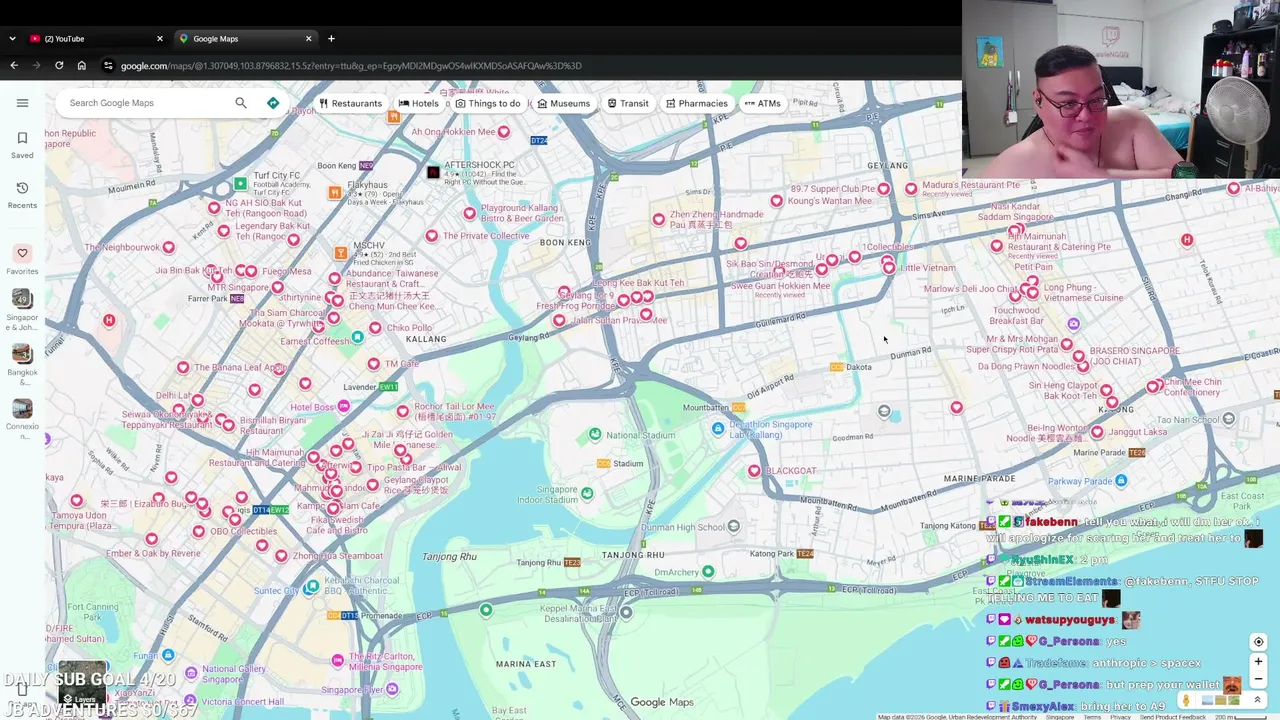Select the Ah Ong Hokkien Mee pin
The width and height of the screenshot is (1280, 720).
[504, 132]
